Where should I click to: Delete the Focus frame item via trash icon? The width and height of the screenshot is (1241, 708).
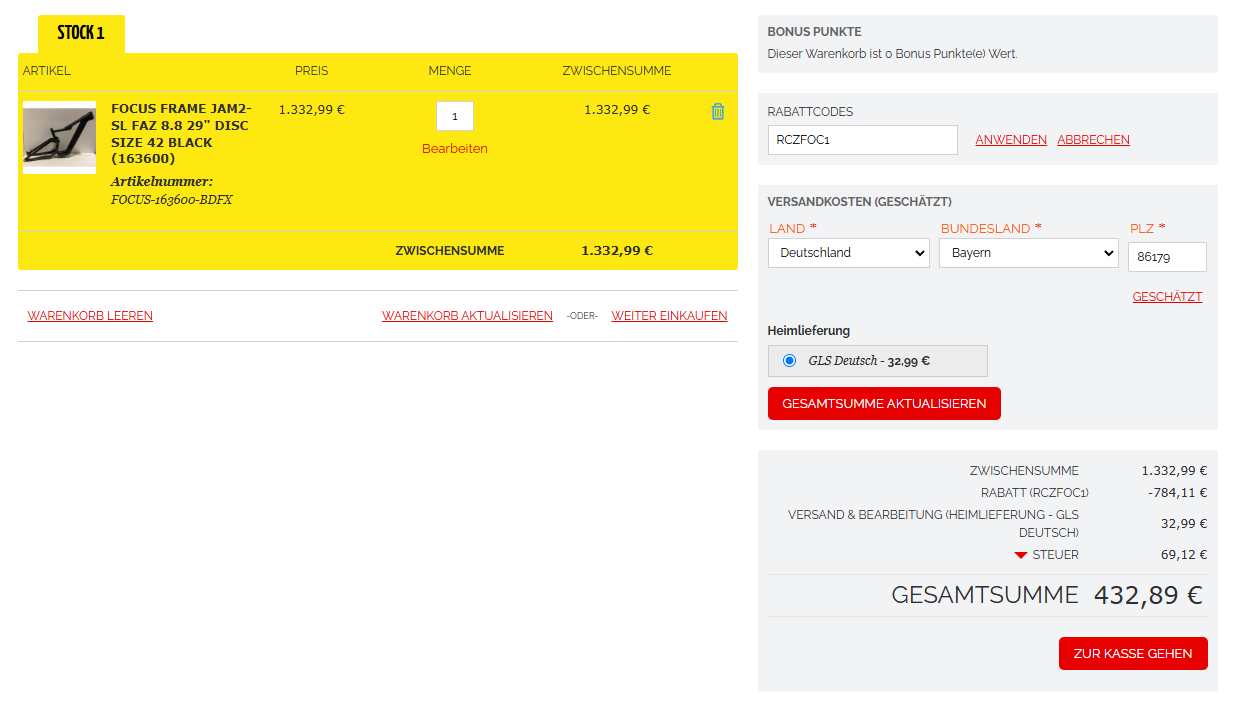pos(717,112)
